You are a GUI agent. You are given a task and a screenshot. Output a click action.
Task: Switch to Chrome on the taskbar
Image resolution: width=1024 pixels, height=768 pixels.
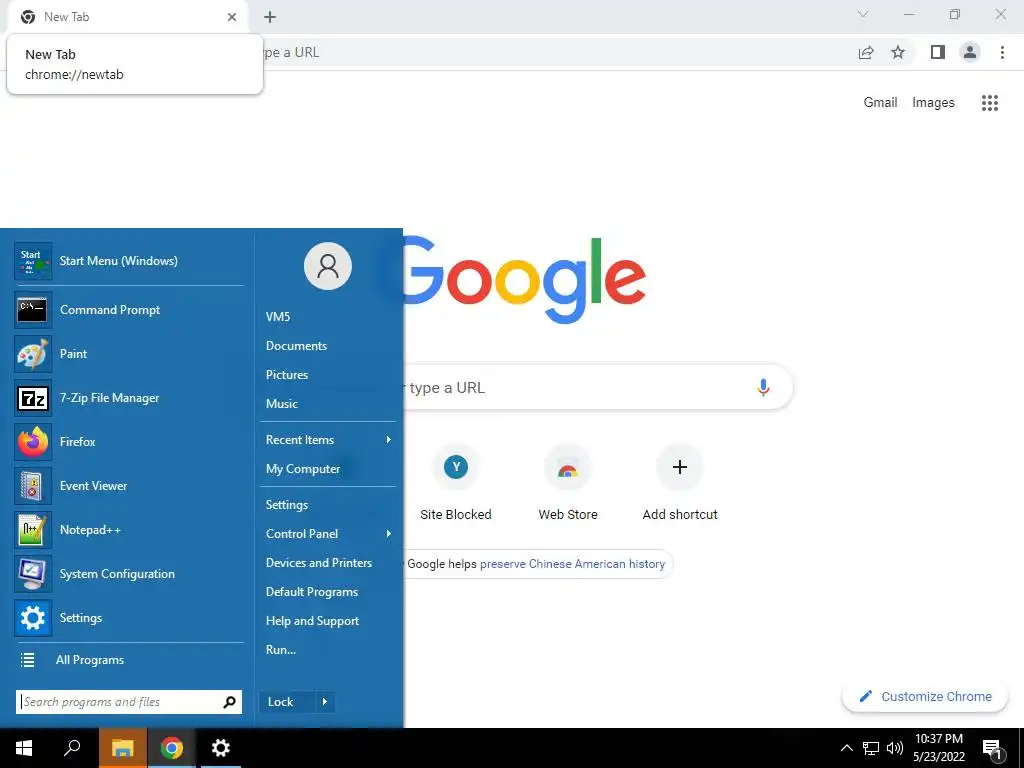click(172, 748)
